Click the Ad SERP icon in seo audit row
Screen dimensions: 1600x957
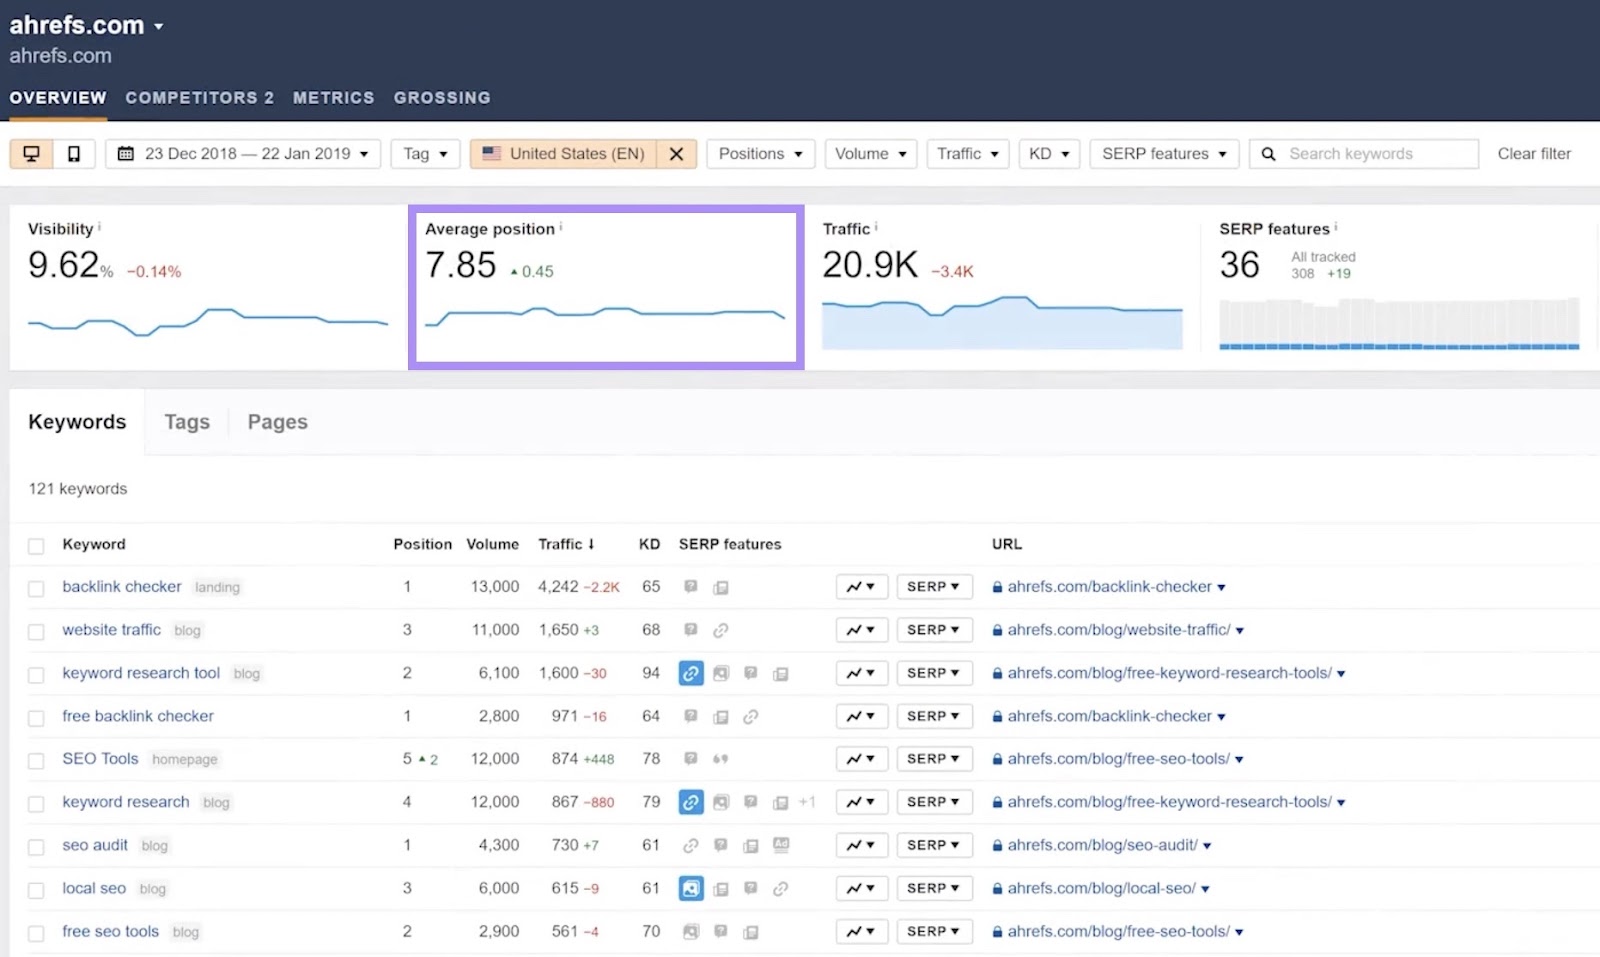click(782, 845)
